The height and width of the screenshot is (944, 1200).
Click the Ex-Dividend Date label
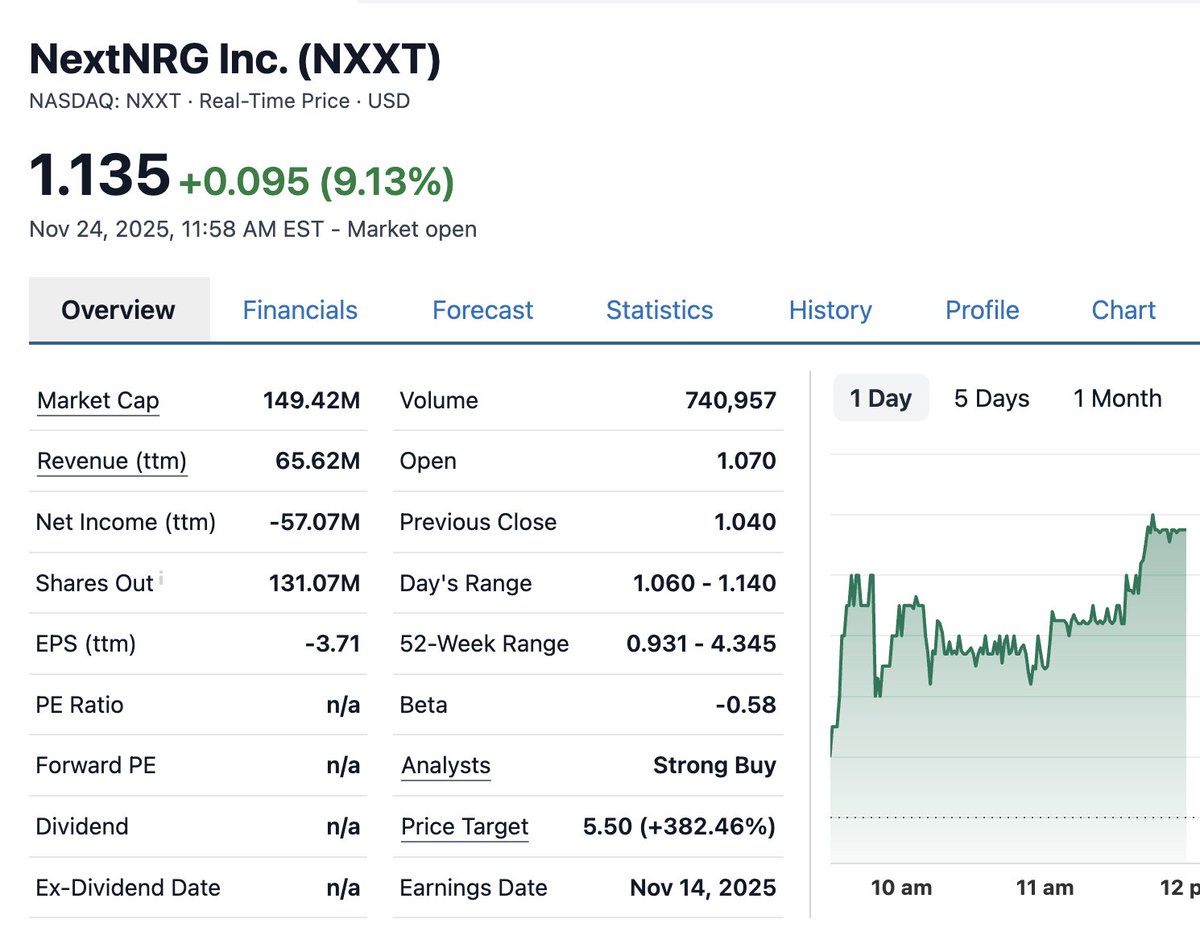click(128, 888)
